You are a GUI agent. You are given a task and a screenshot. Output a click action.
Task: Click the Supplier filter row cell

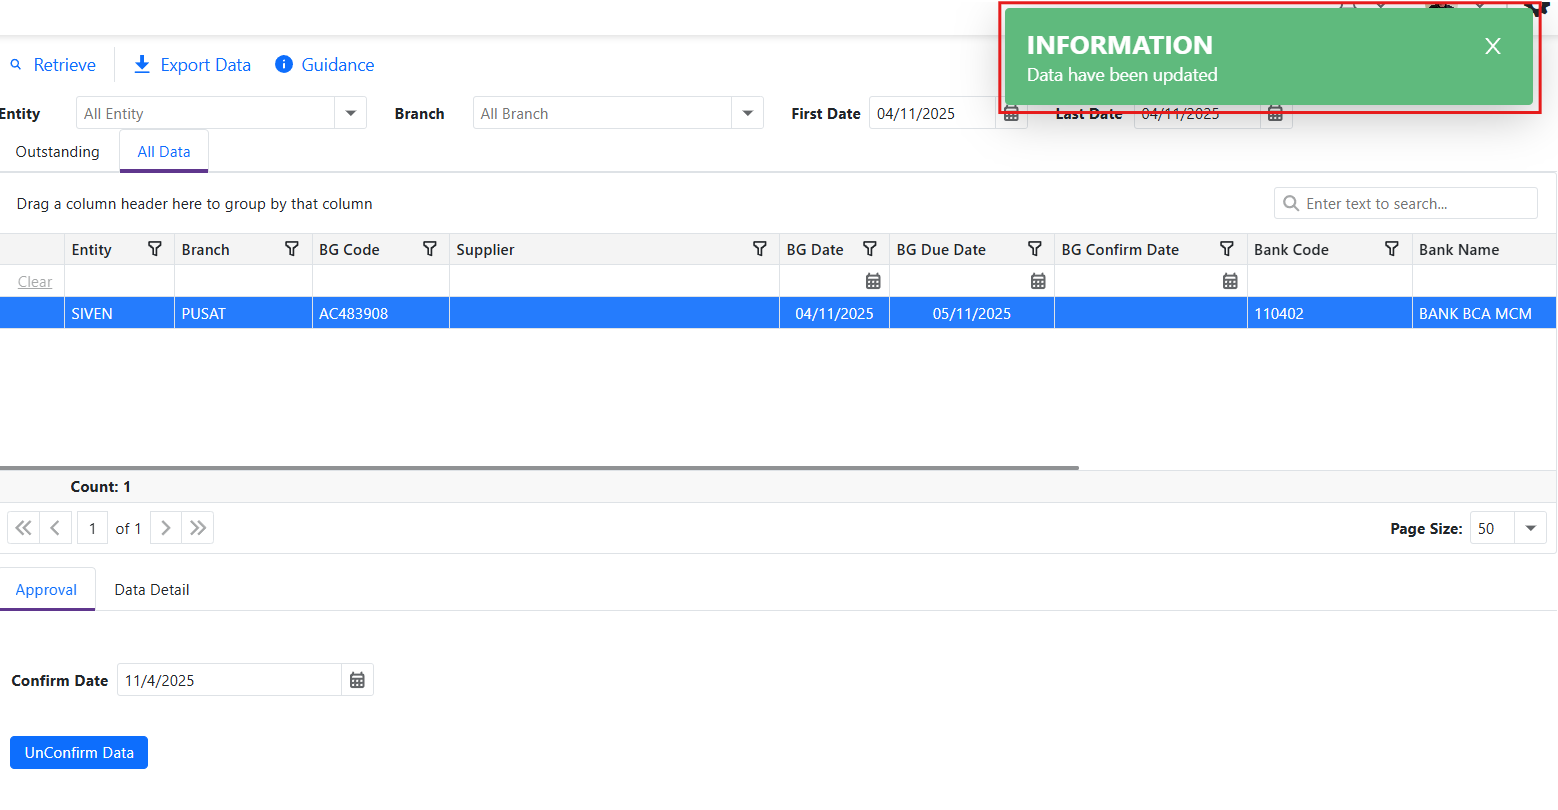[x=614, y=282]
